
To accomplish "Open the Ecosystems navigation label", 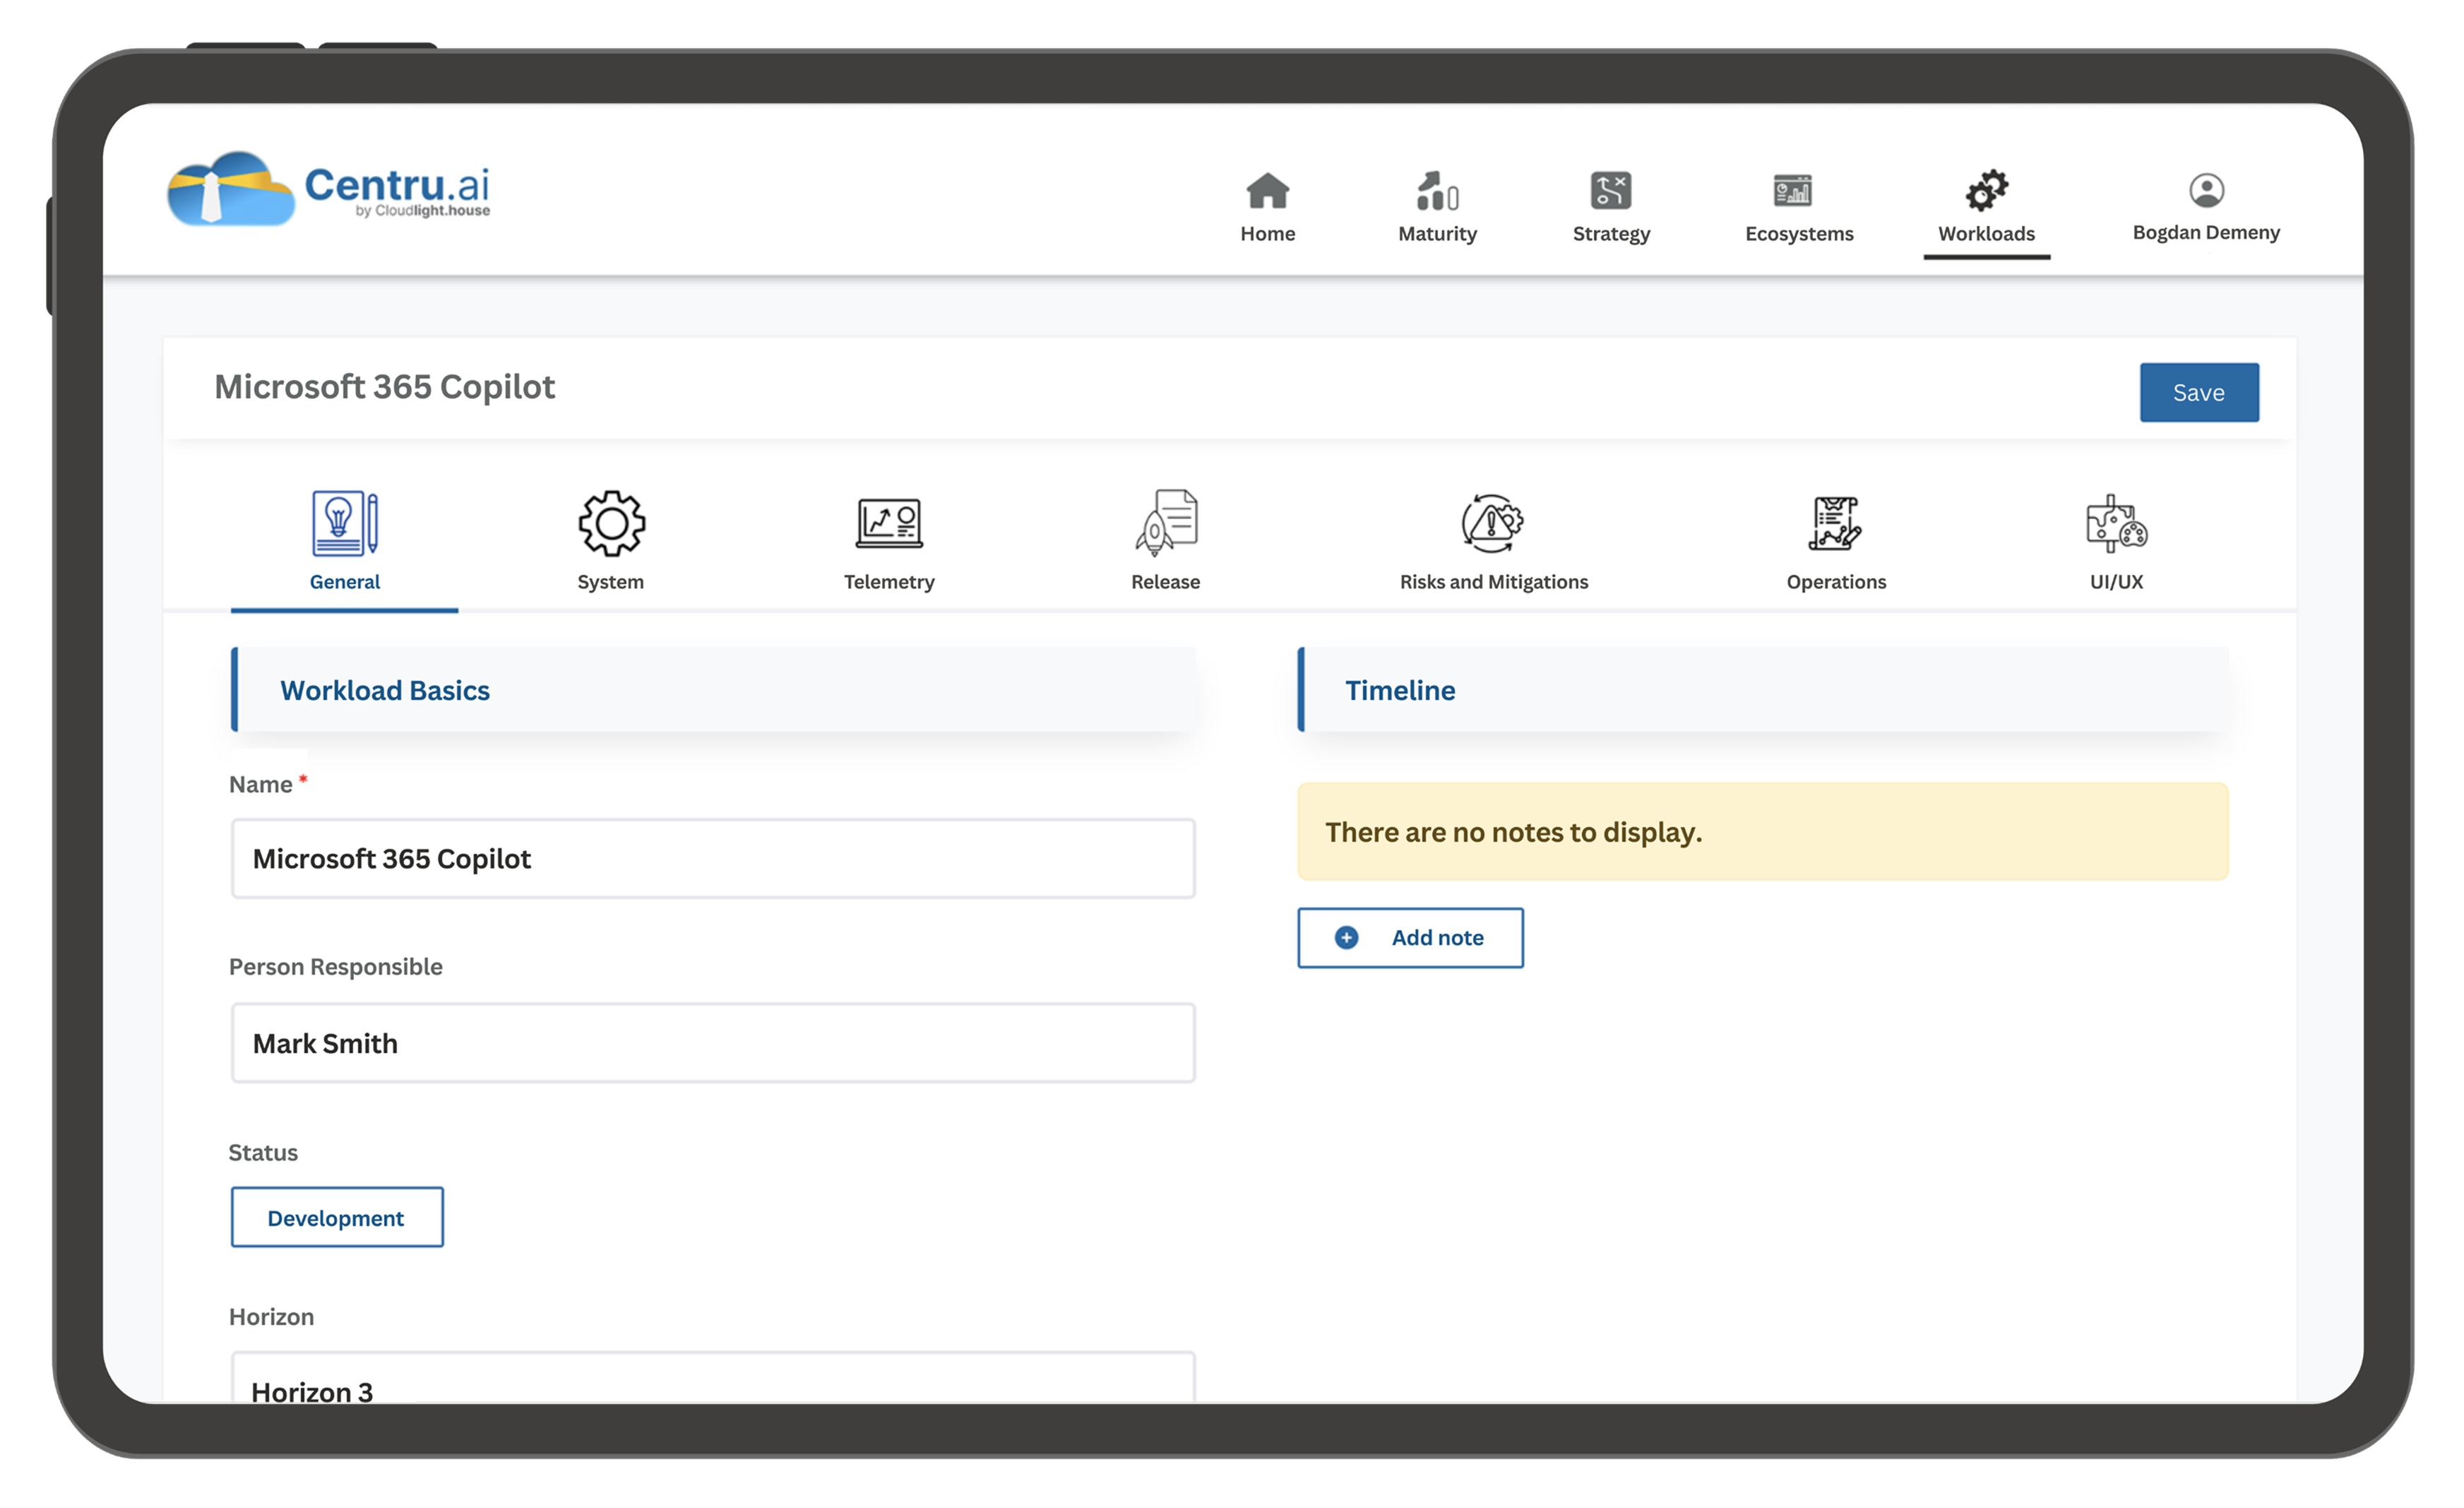I will (1798, 234).
